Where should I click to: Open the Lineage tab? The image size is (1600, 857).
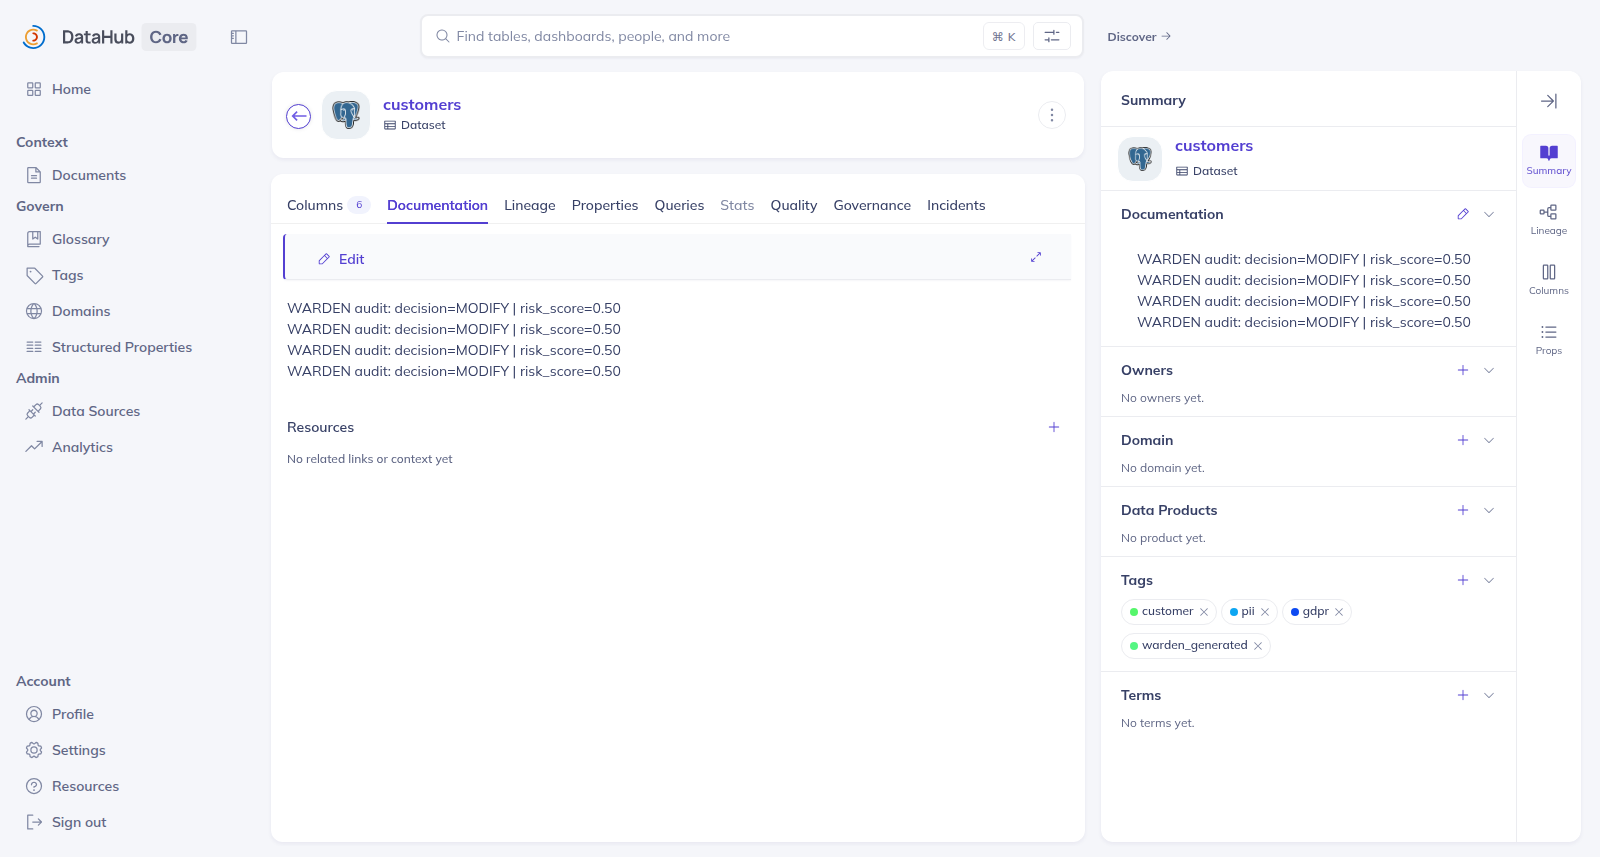pos(530,205)
